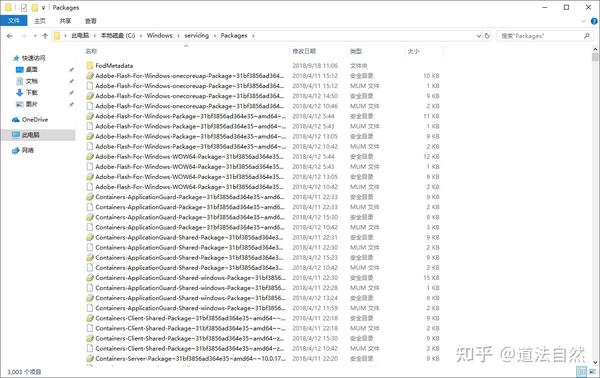600x378 pixels.
Task: Go up one folder level with the up arrow
Action: coord(45,36)
